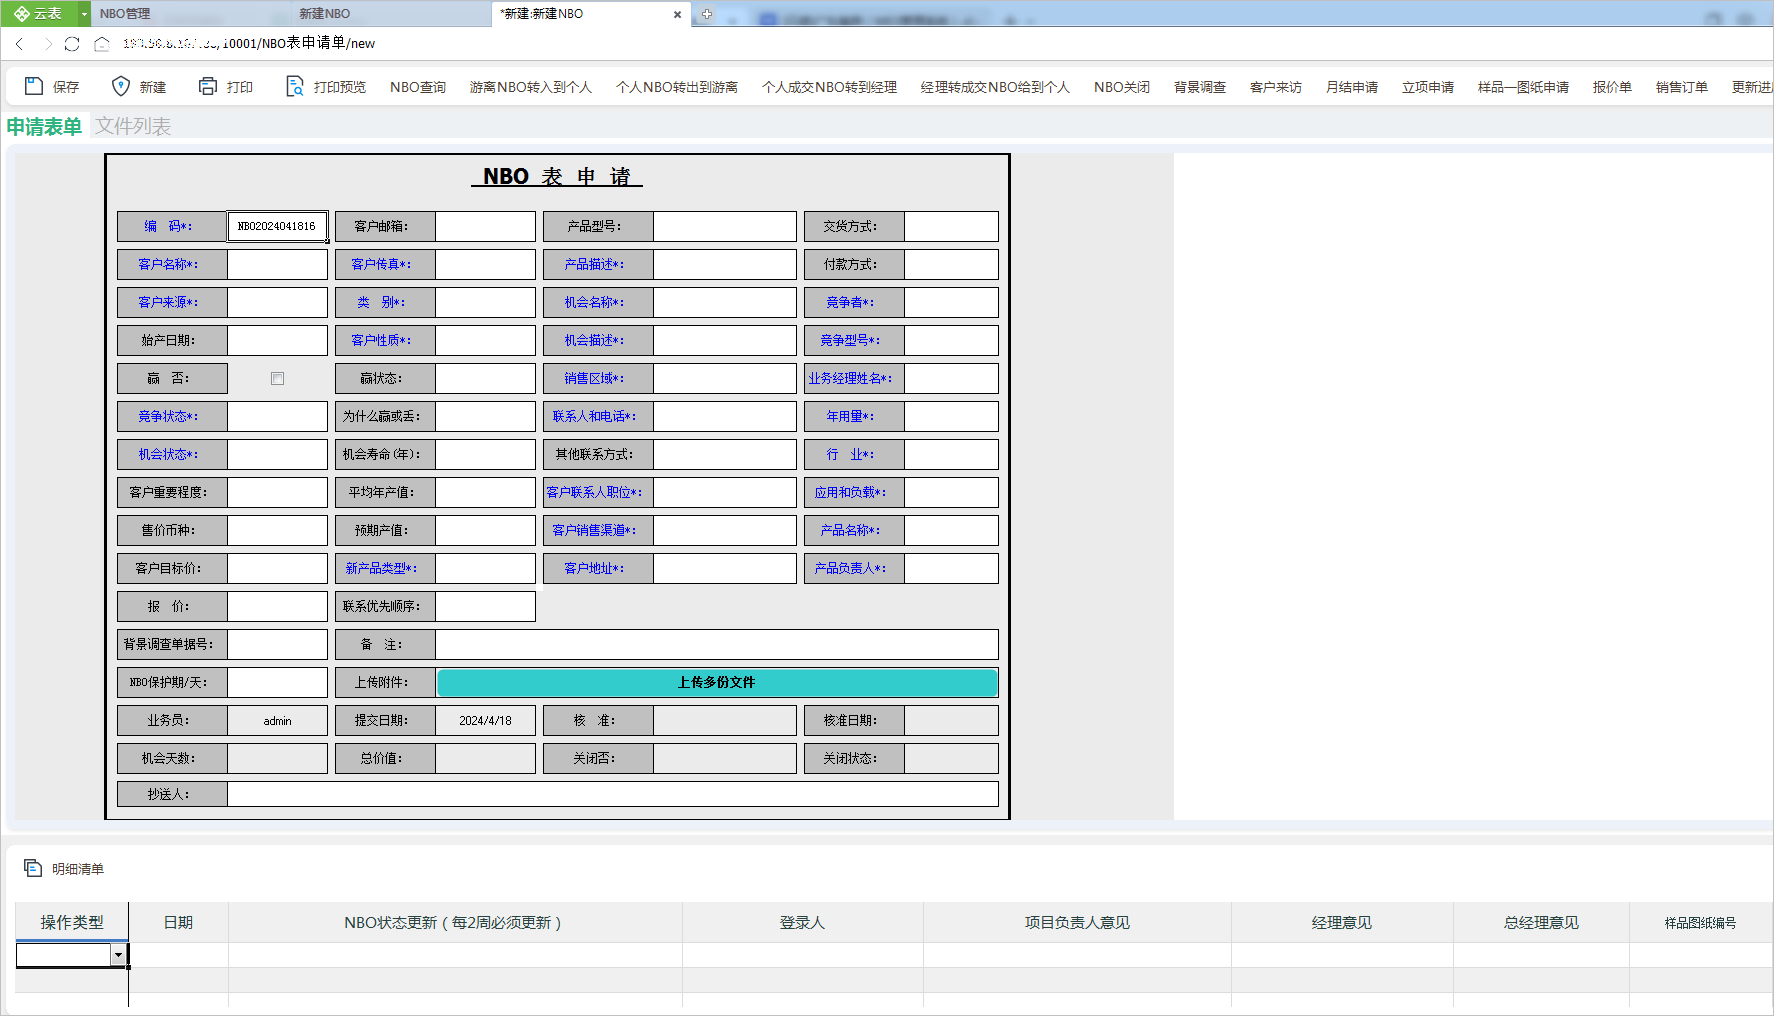The image size is (1774, 1016).
Task: Click the 经理意见 column header
Action: coord(1342,922)
